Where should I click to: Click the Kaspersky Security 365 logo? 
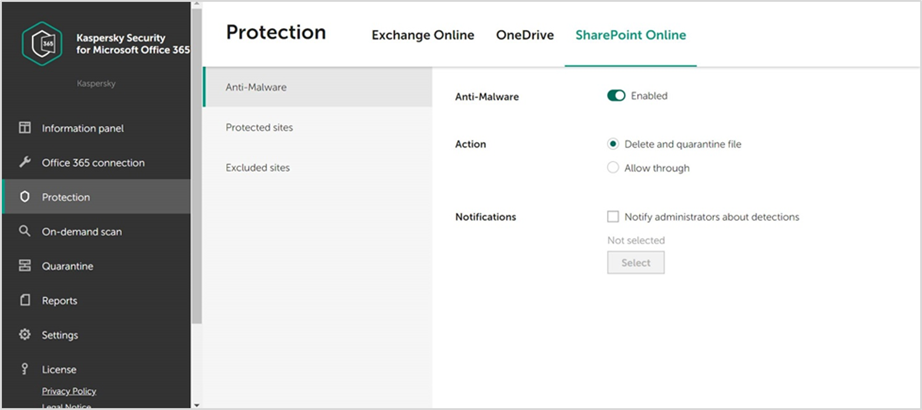tap(44, 44)
